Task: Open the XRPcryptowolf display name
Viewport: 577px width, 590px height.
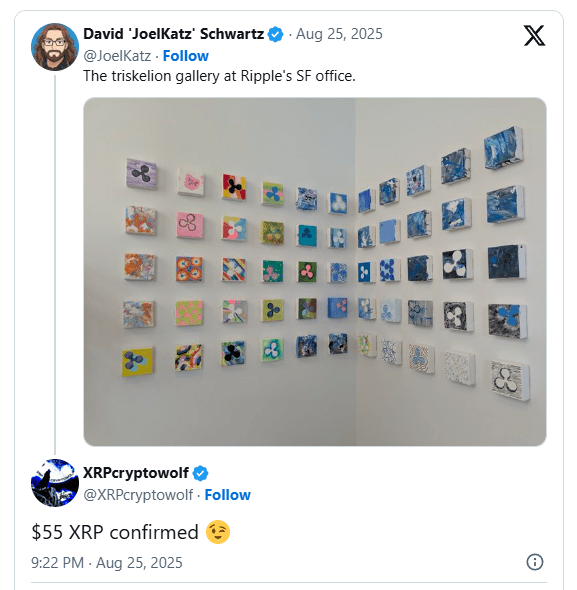Action: coord(136,473)
